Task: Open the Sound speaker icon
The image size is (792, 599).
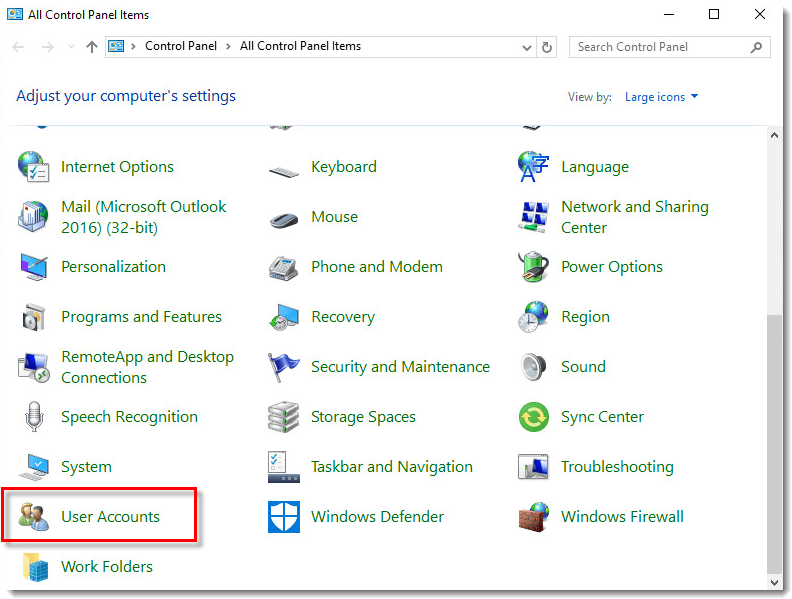Action: pyautogui.click(x=534, y=367)
